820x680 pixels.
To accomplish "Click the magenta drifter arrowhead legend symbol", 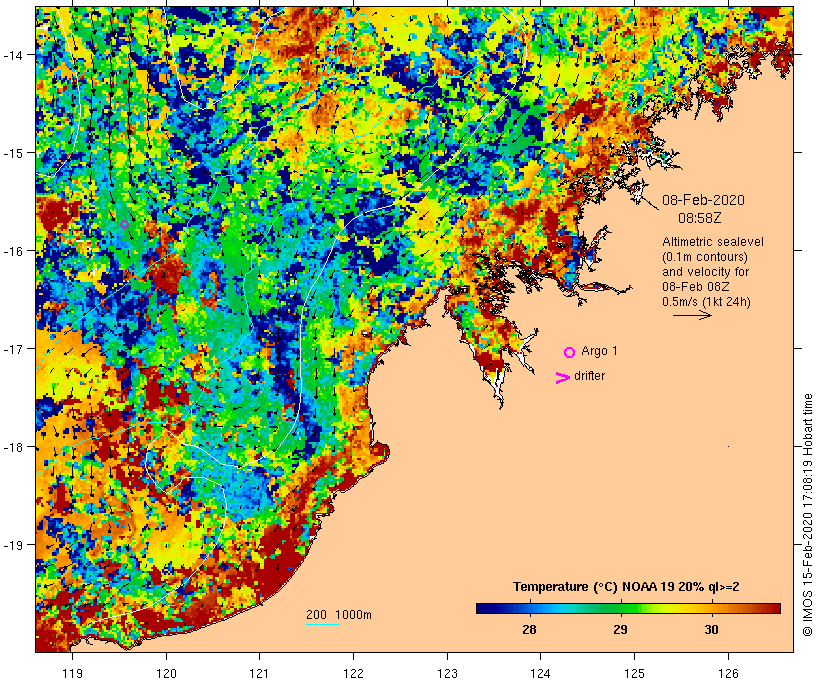I will pos(563,378).
